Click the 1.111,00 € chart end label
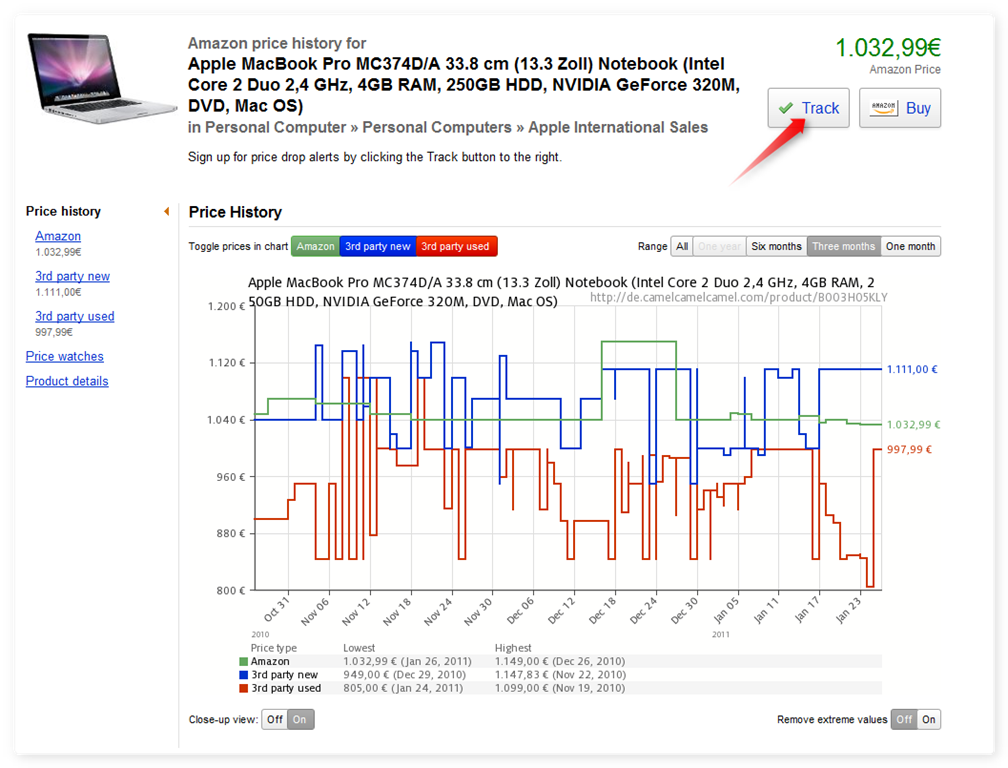The image size is (1008, 768). [912, 369]
